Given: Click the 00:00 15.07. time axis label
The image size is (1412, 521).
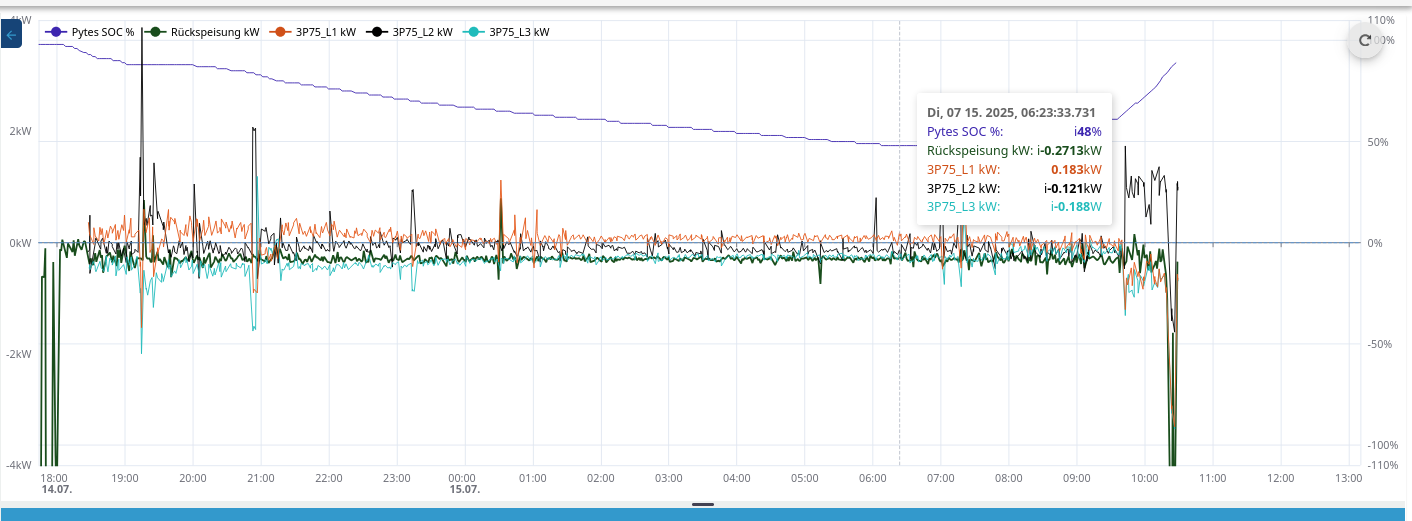Looking at the screenshot, I should click(x=464, y=484).
